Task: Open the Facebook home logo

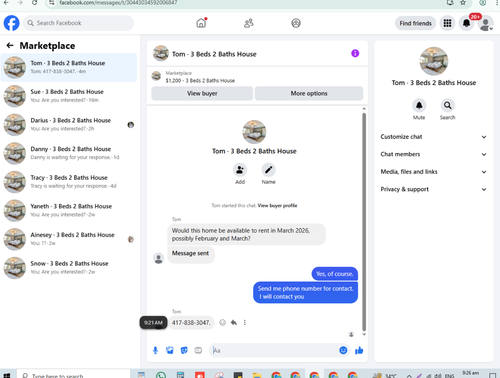Action: click(x=12, y=23)
